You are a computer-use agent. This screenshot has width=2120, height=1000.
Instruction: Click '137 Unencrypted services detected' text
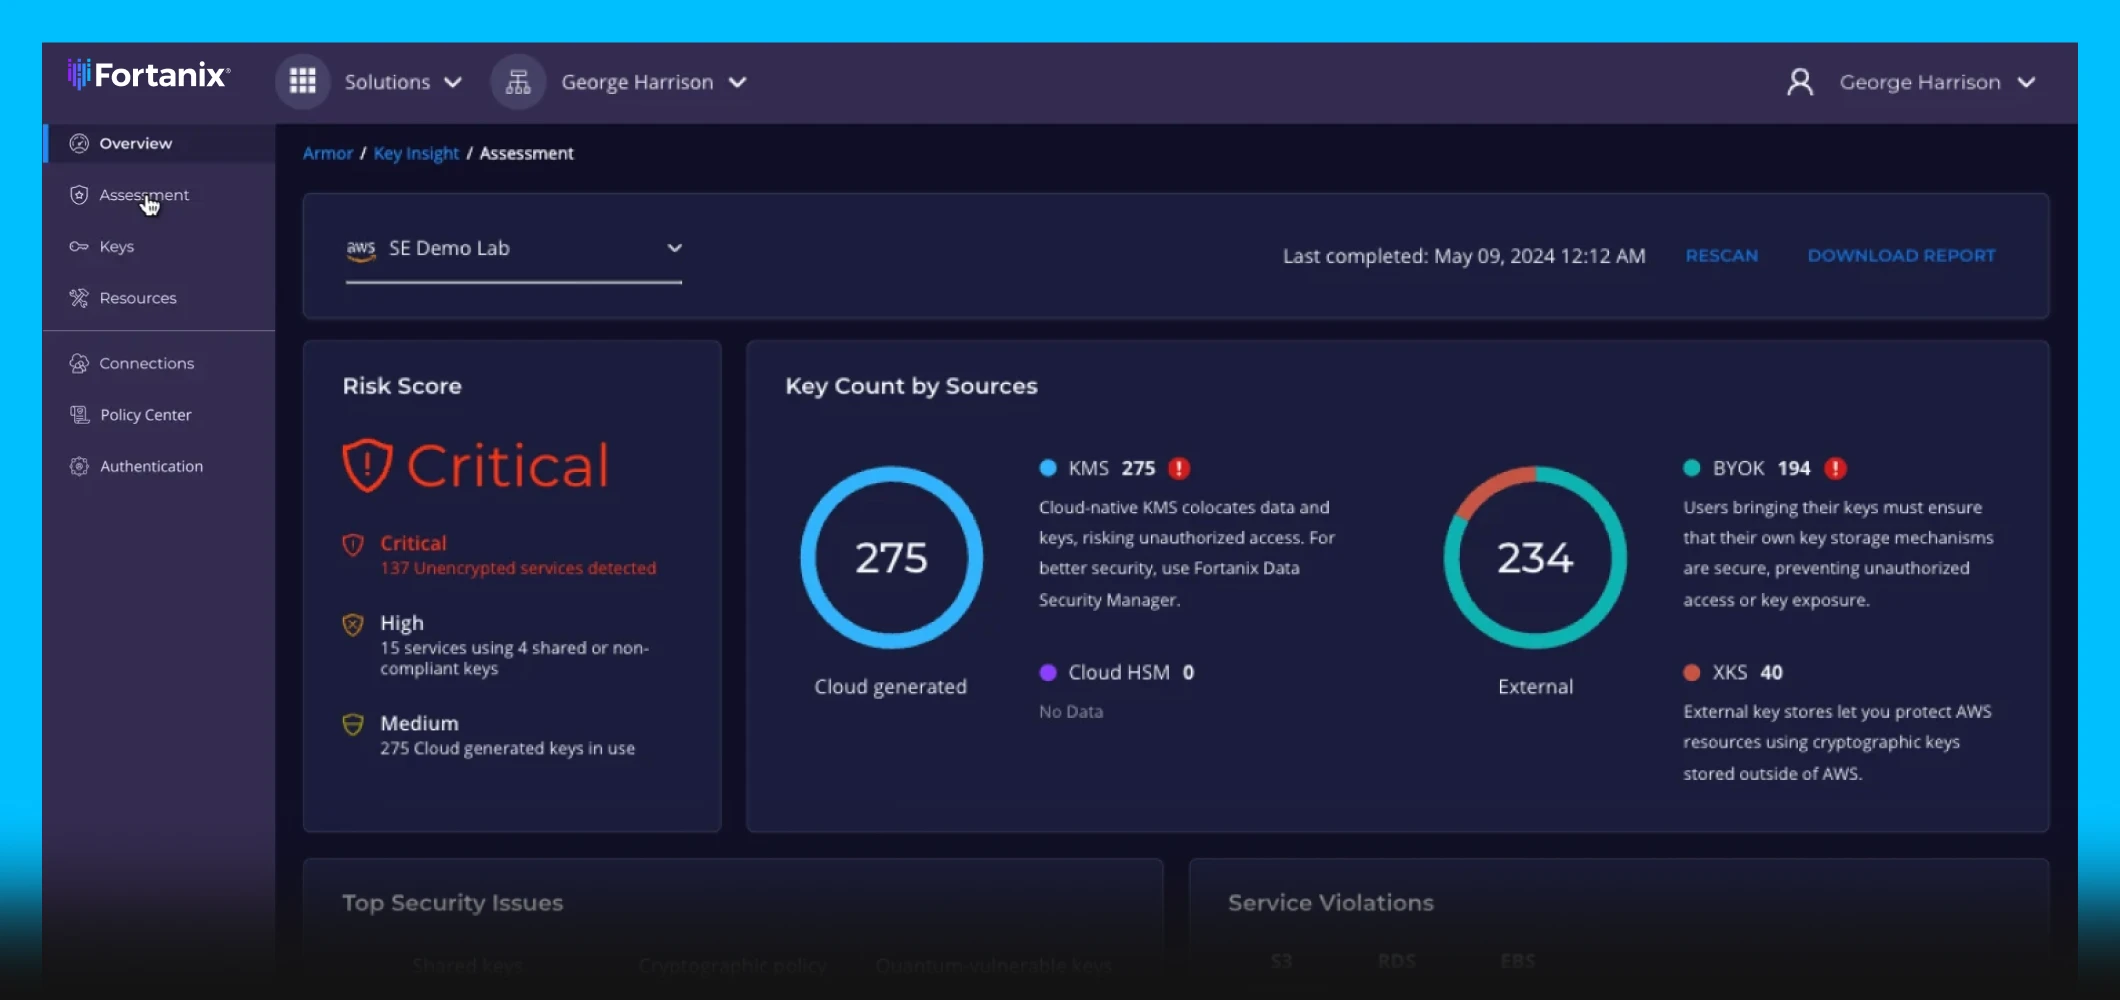(518, 568)
